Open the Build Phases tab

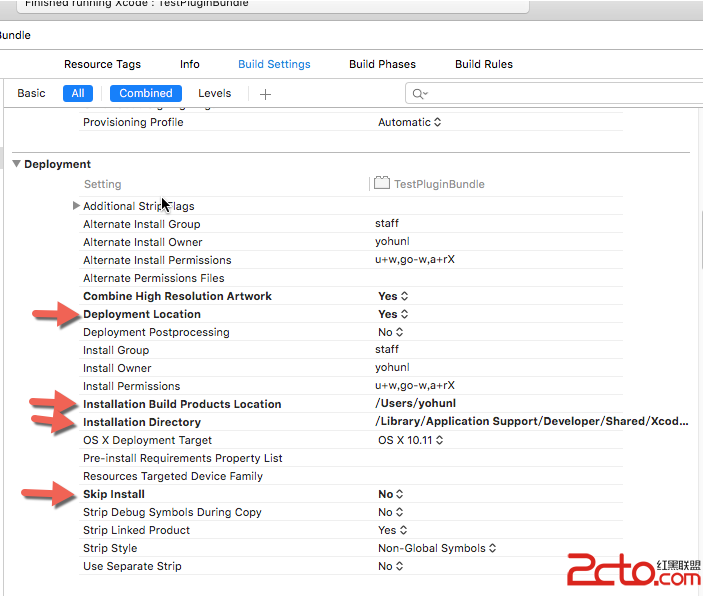pos(382,64)
